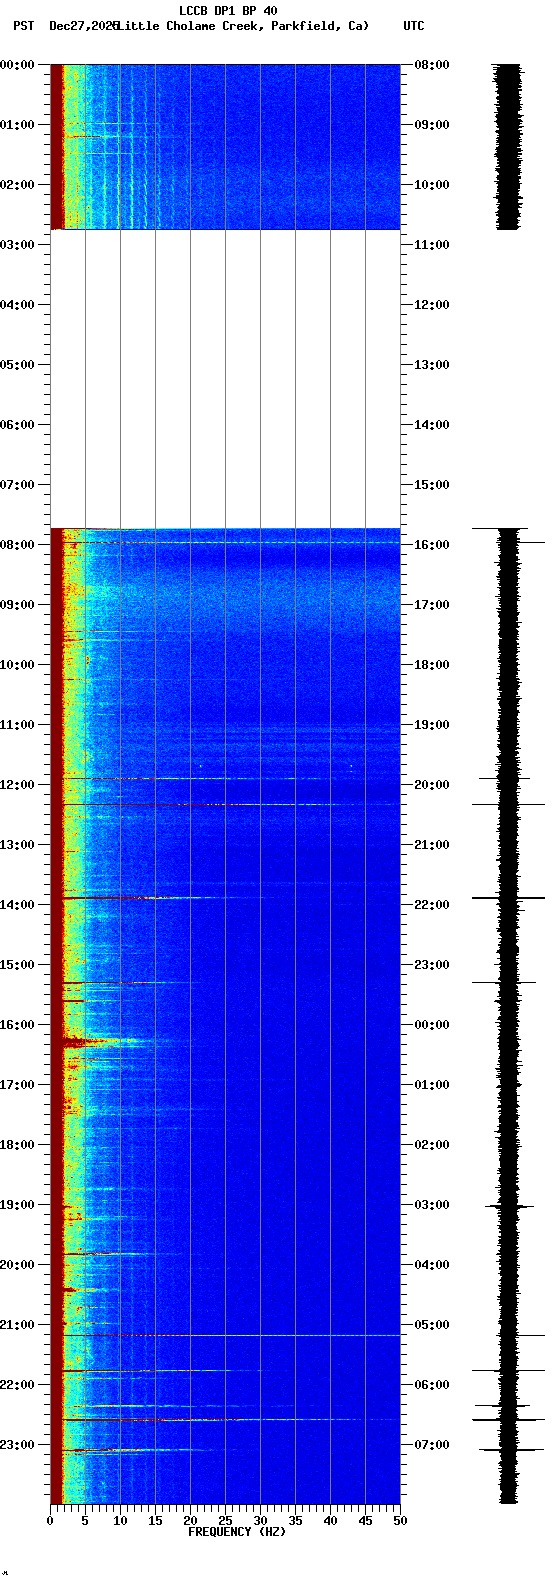552x1584 pixels.
Task: Click the 'Dec27,2026' date text
Action: coord(84,26)
